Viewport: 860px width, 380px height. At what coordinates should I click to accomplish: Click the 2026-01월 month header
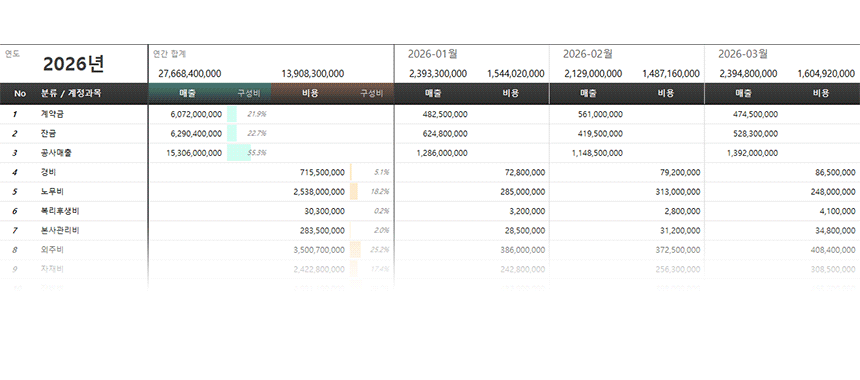tap(433, 54)
